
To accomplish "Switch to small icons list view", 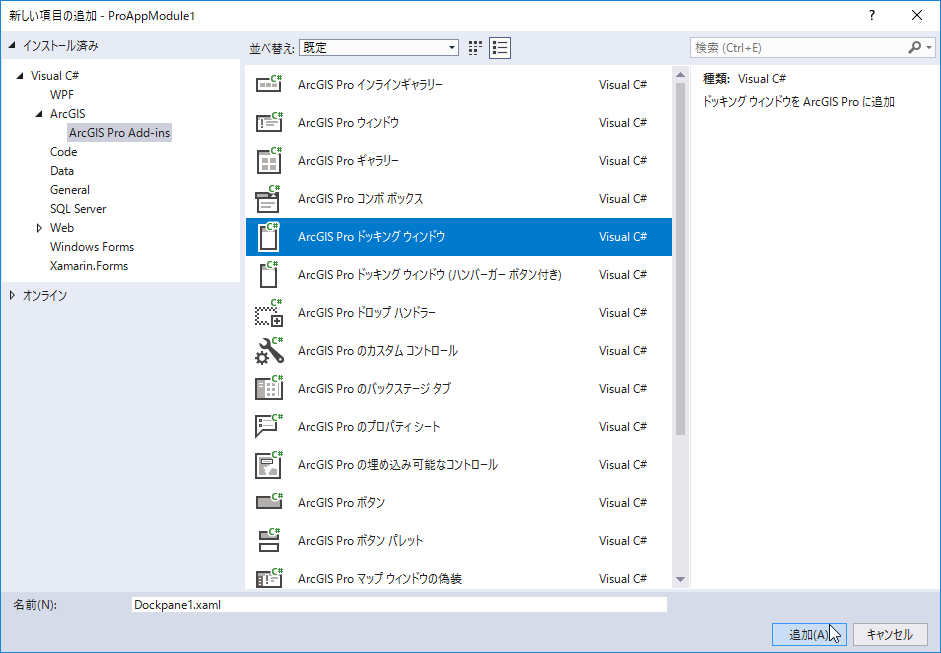I will point(500,48).
